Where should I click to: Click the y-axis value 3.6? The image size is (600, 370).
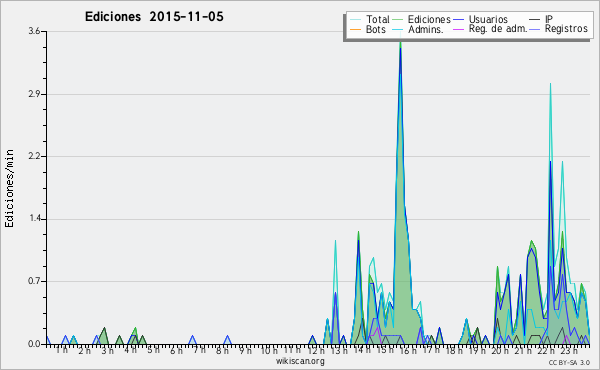pyautogui.click(x=34, y=31)
